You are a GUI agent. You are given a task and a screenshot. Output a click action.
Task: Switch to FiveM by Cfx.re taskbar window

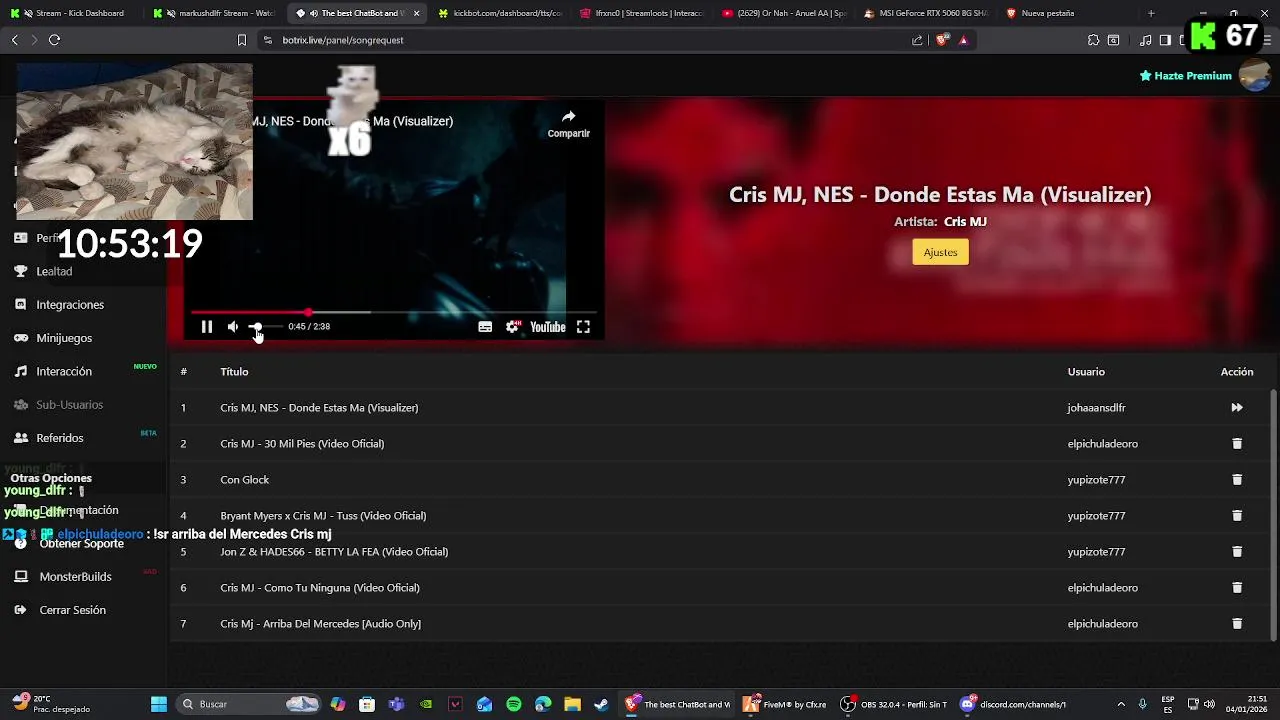pos(785,704)
